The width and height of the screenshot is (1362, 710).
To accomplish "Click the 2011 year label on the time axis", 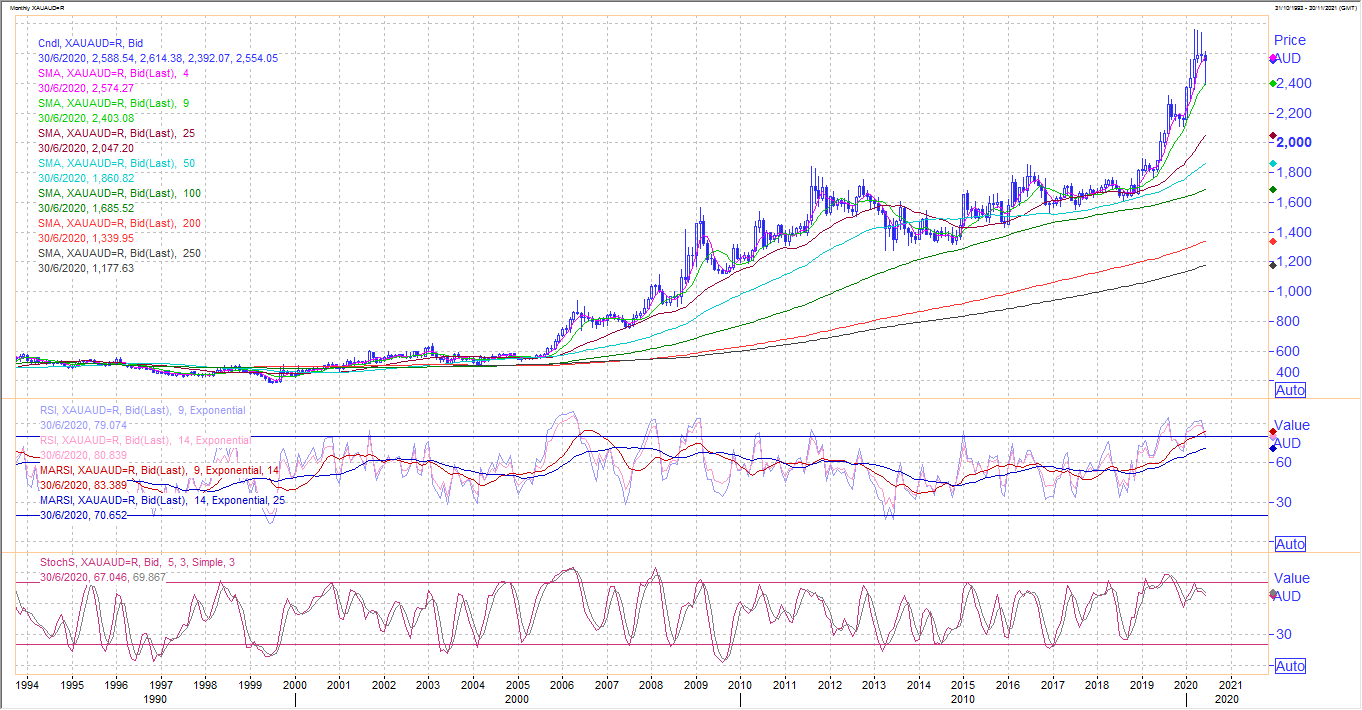I will [x=785, y=687].
